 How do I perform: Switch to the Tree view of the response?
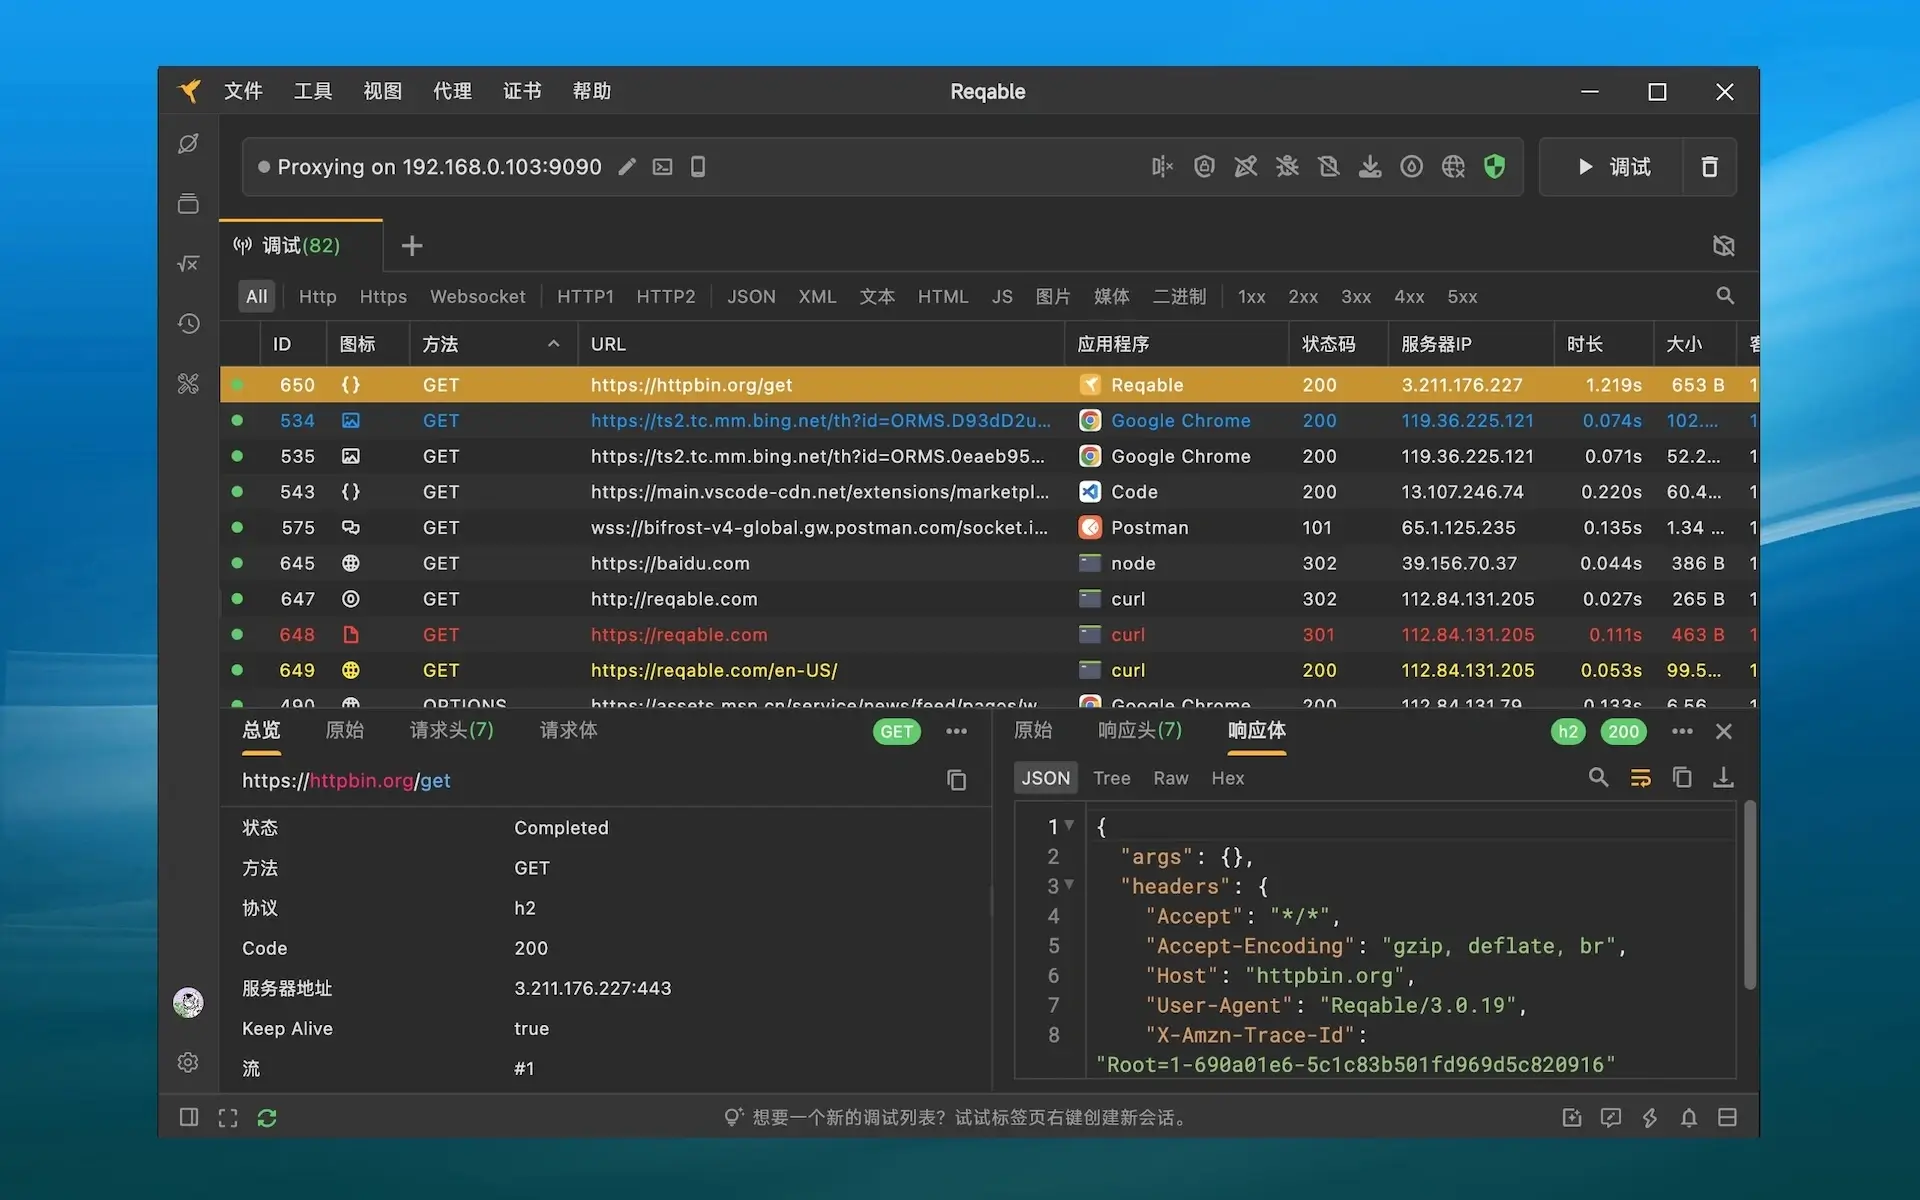[1111, 777]
